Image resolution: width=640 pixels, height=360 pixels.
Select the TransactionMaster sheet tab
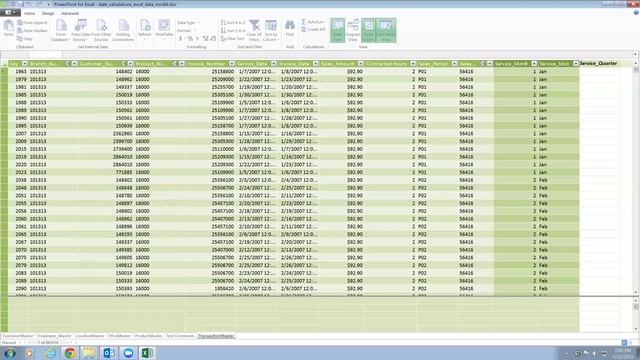(216, 336)
